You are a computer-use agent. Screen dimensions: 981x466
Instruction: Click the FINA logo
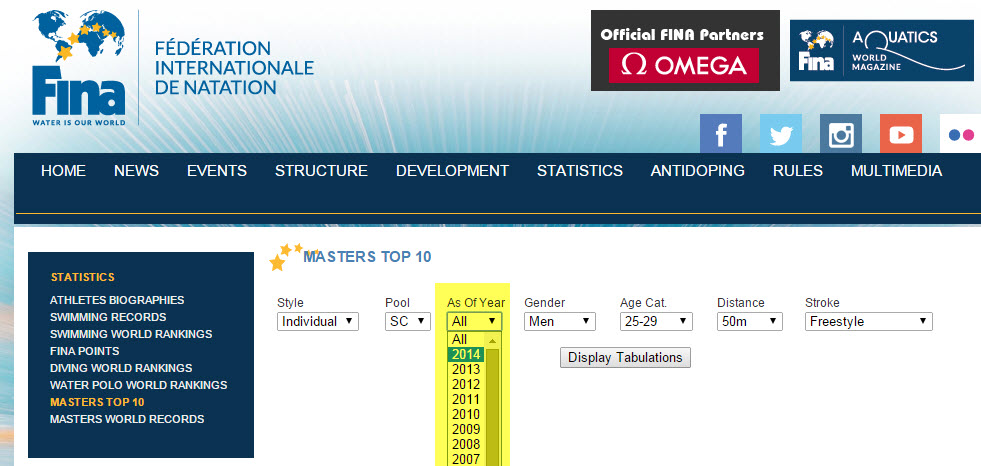click(x=78, y=68)
